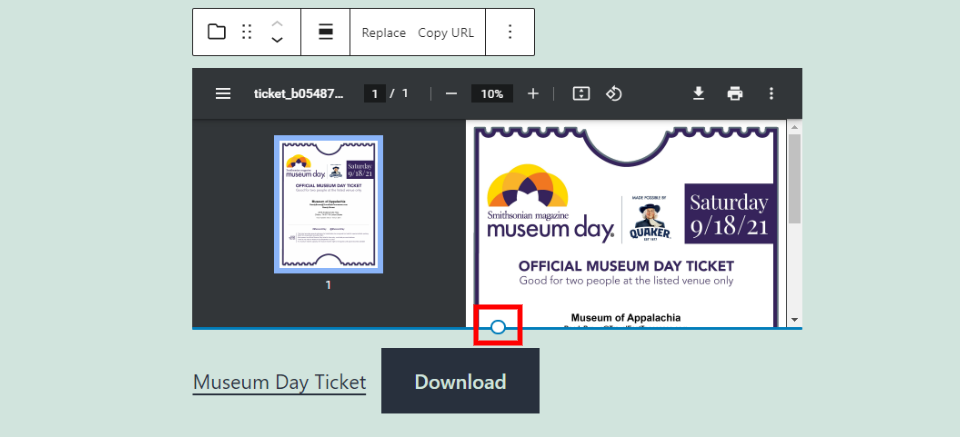This screenshot has width=960, height=437.
Task: Toggle the PDF viewer sidebar menu
Action: coord(223,94)
